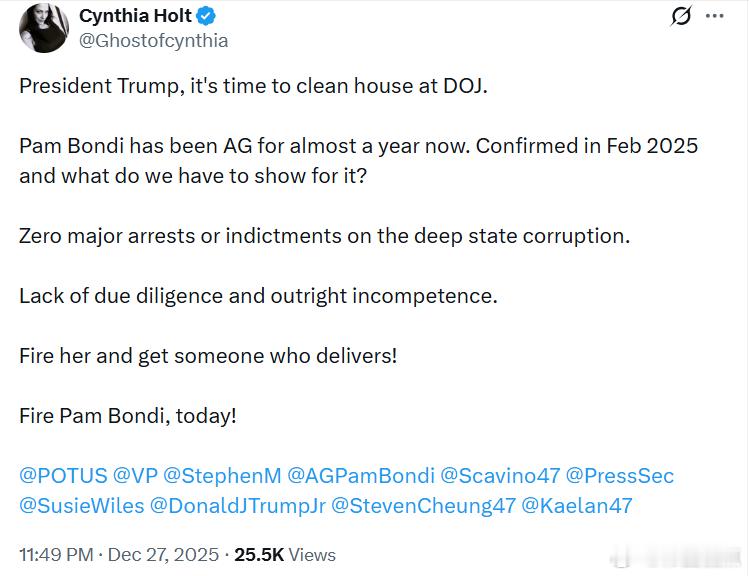
Task: Click the "clean house at DOJ" opening sentence
Action: pos(252,85)
